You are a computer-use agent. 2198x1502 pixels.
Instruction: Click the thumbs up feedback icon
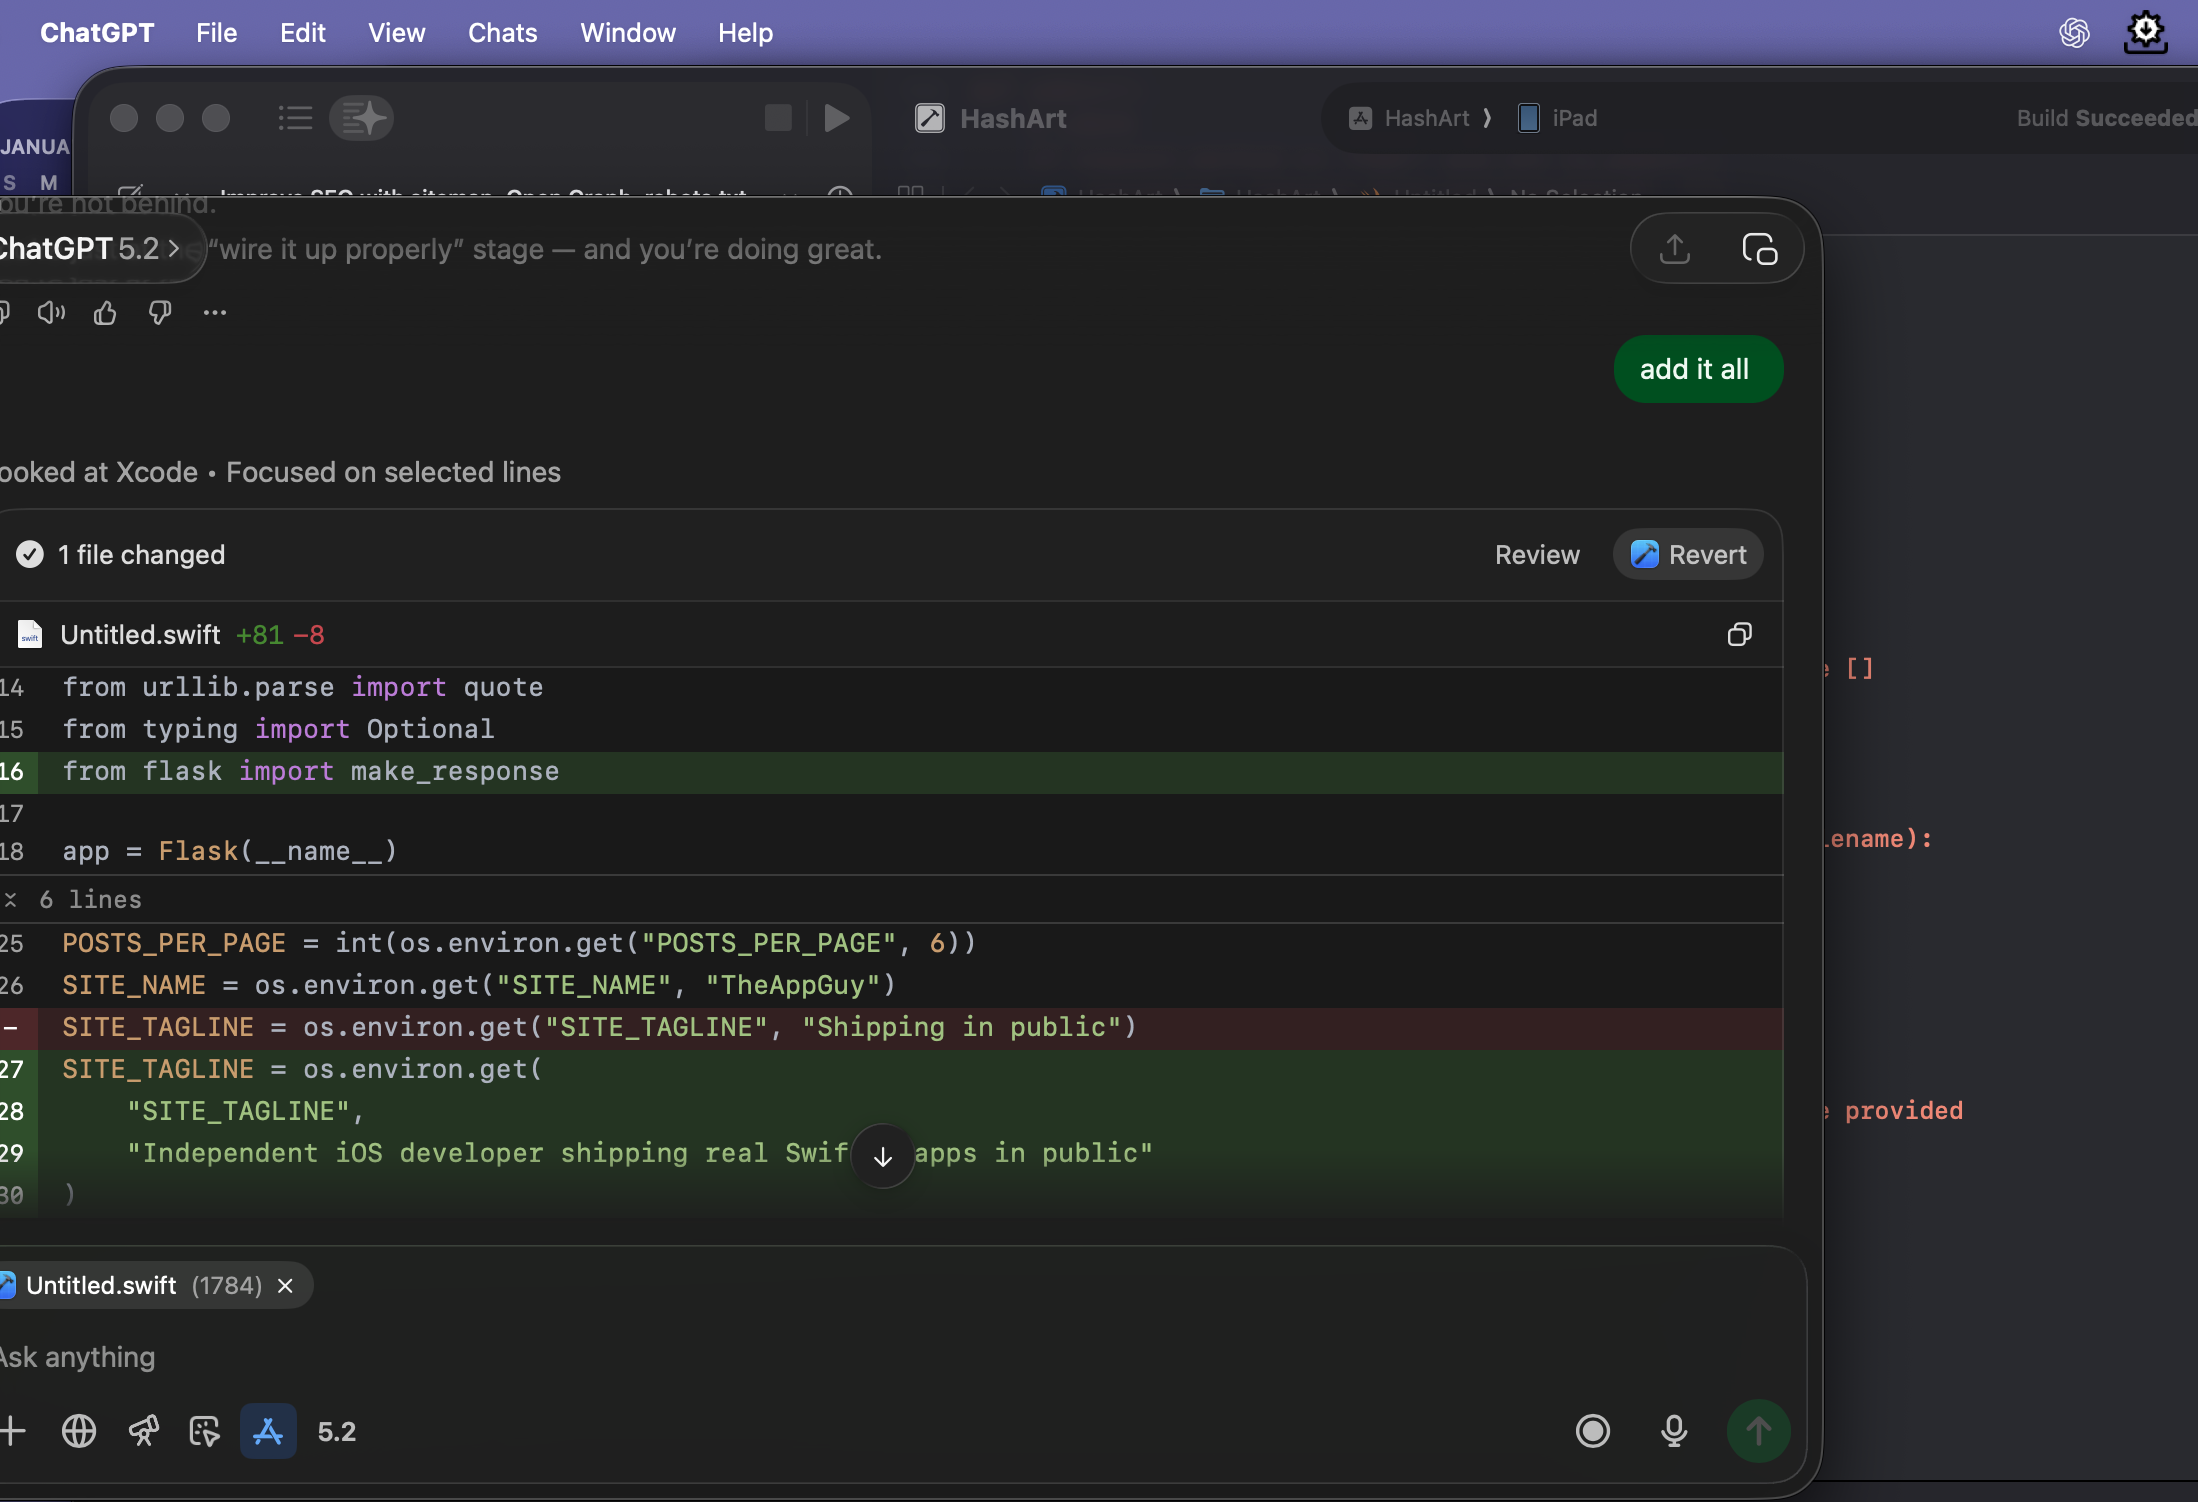click(105, 314)
